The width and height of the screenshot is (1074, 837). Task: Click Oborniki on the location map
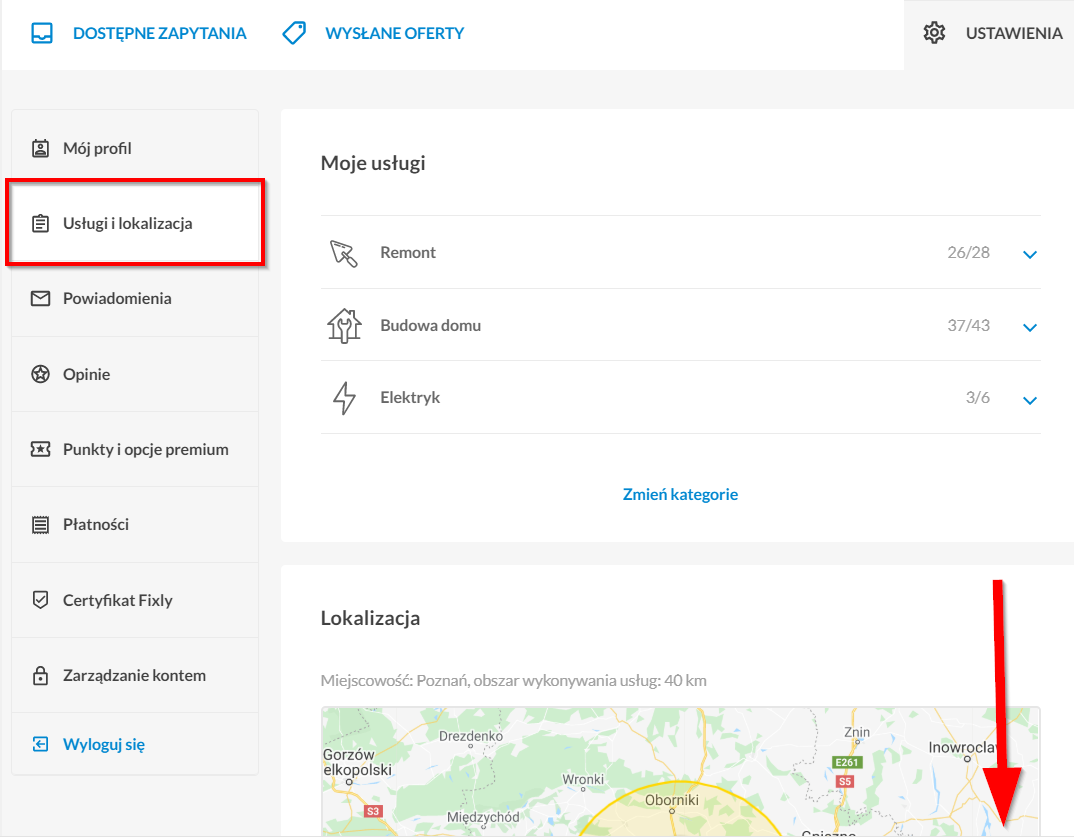click(672, 800)
